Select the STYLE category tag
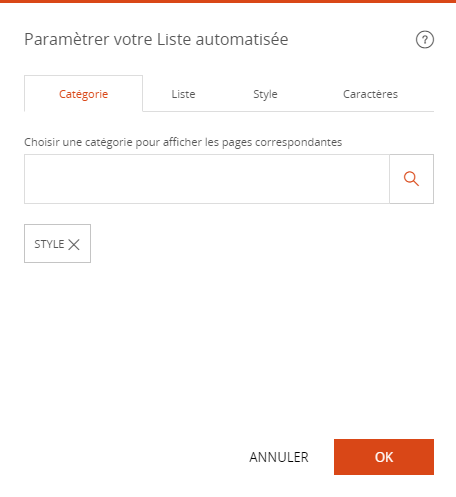456x497 pixels. pyautogui.click(x=49, y=244)
